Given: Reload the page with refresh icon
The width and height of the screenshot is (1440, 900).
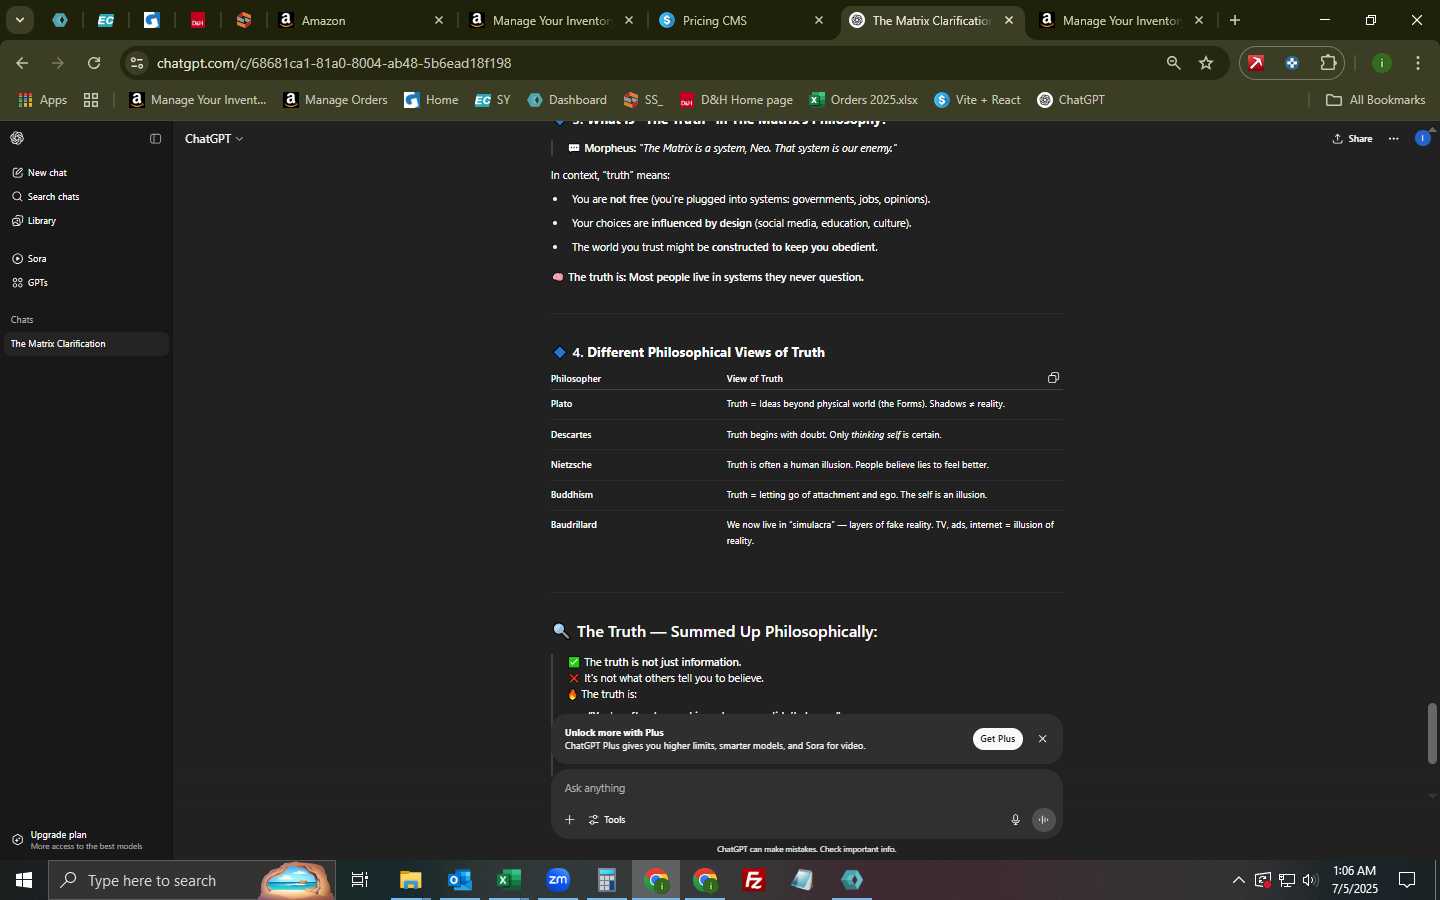Looking at the screenshot, I should click(x=94, y=63).
